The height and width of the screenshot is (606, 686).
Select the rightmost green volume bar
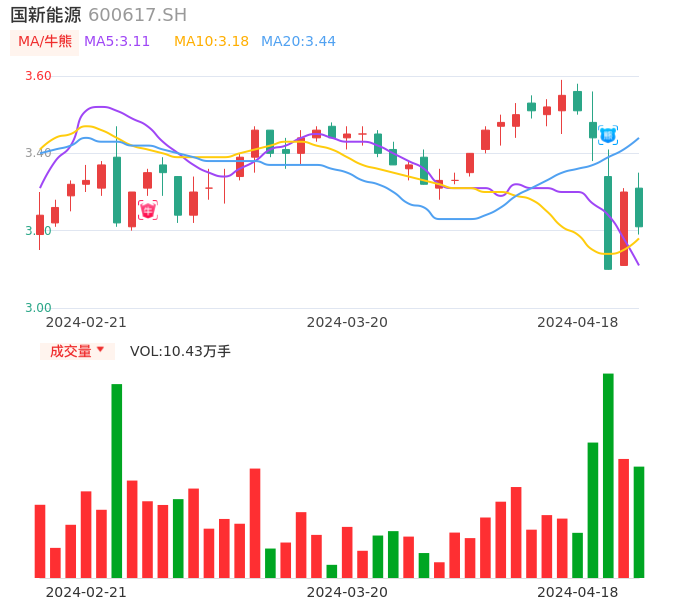638,521
